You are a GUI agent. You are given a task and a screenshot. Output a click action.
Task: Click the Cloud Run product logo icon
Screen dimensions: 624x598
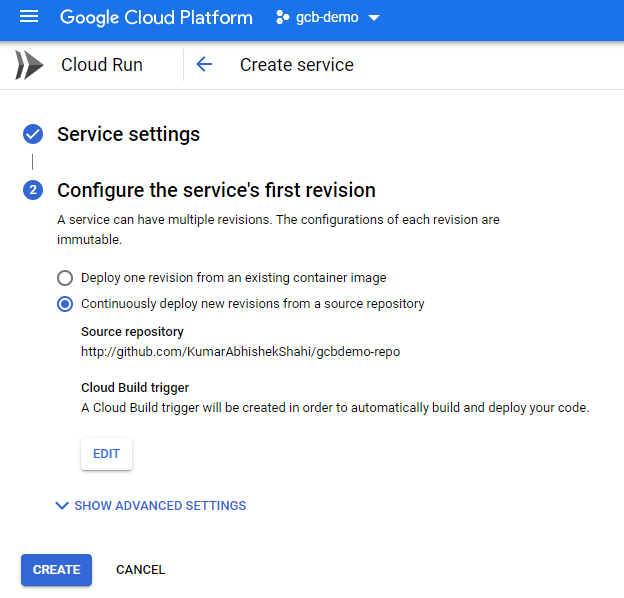(29, 65)
